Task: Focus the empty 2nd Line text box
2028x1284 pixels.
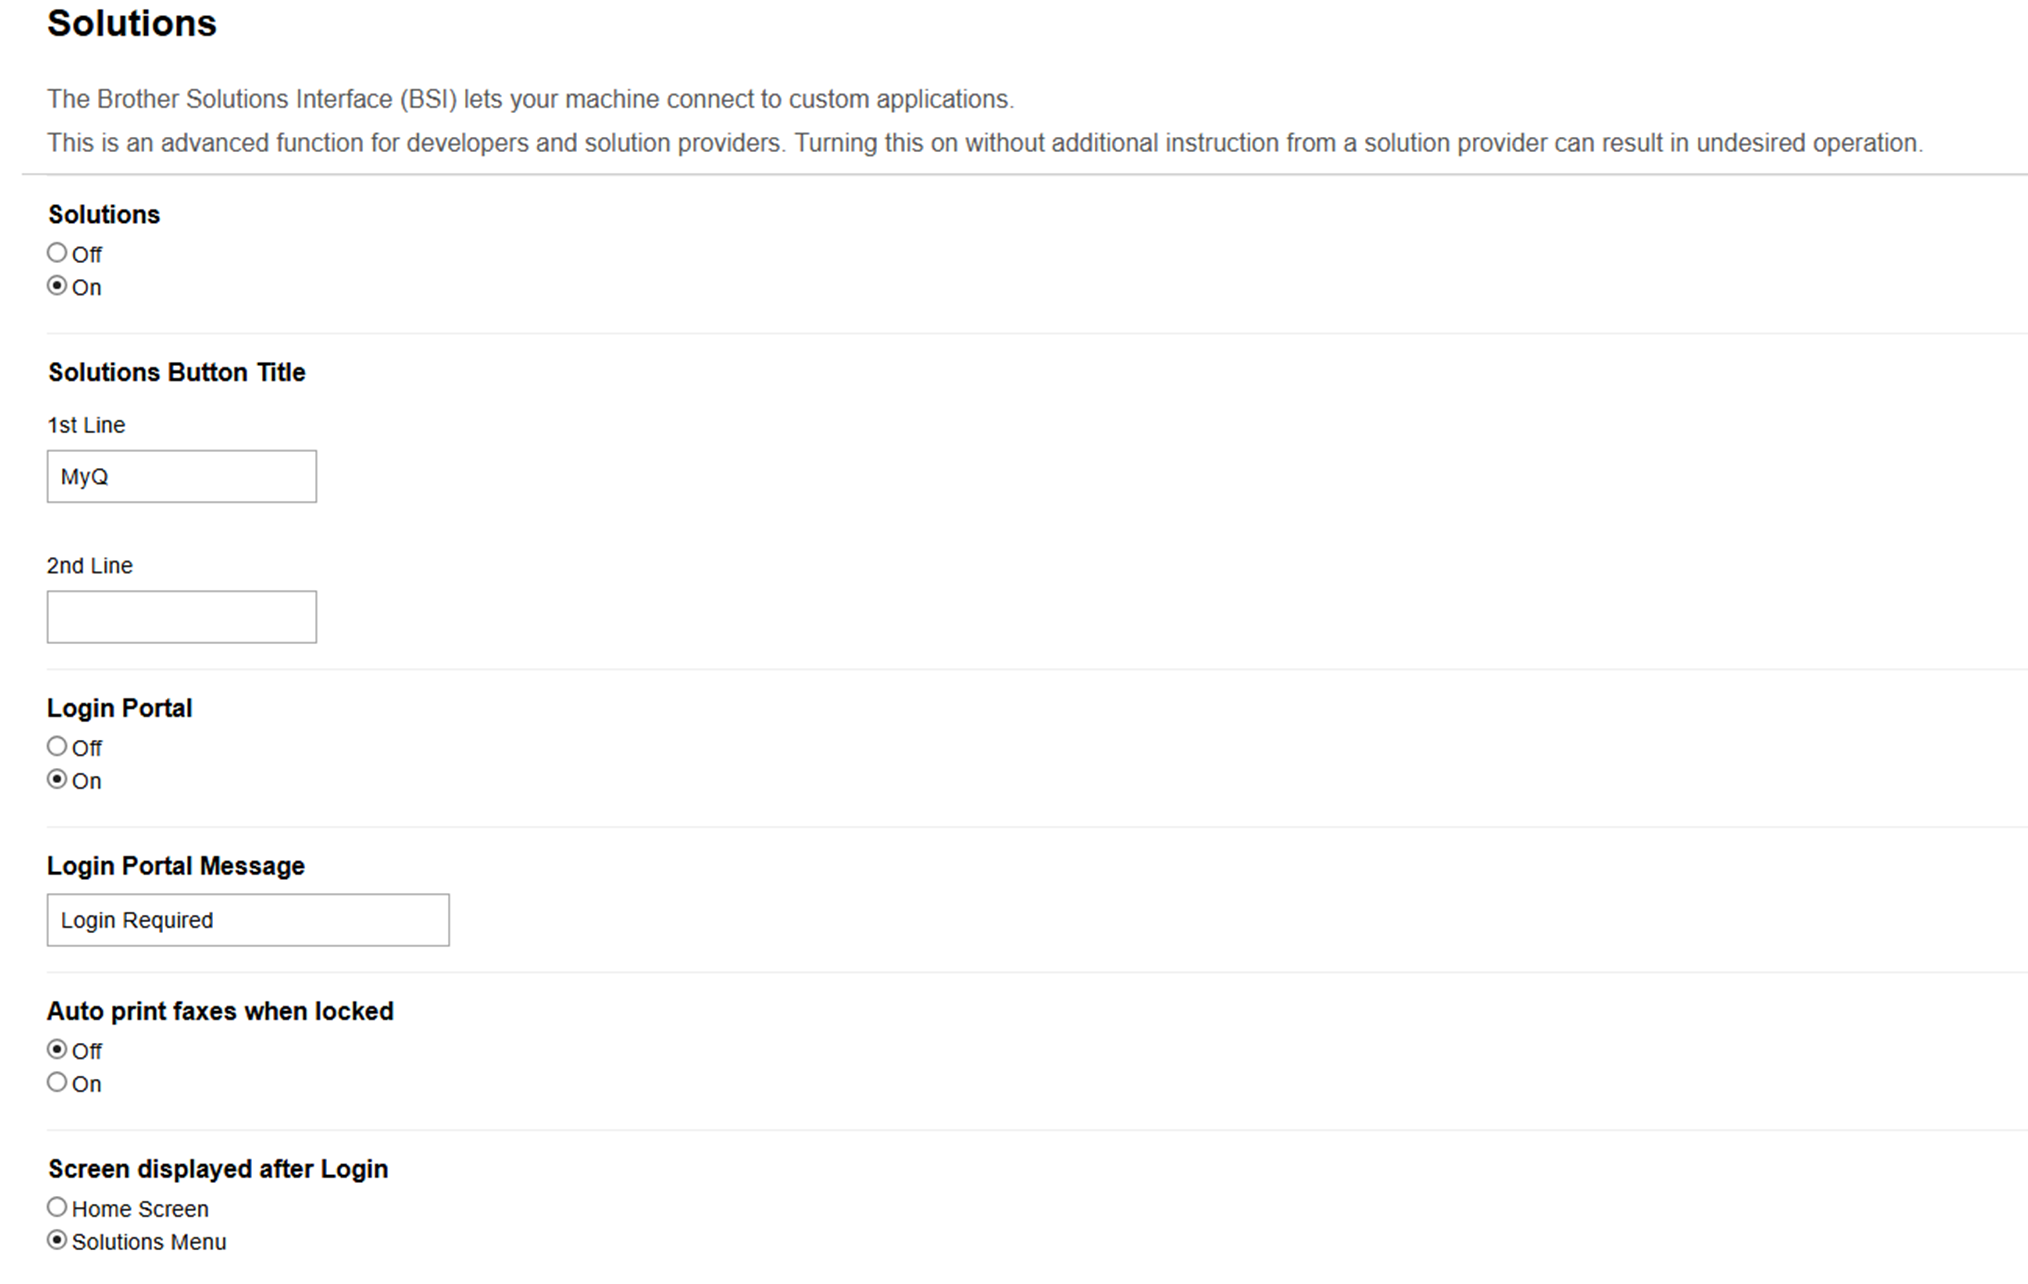Action: 181,617
